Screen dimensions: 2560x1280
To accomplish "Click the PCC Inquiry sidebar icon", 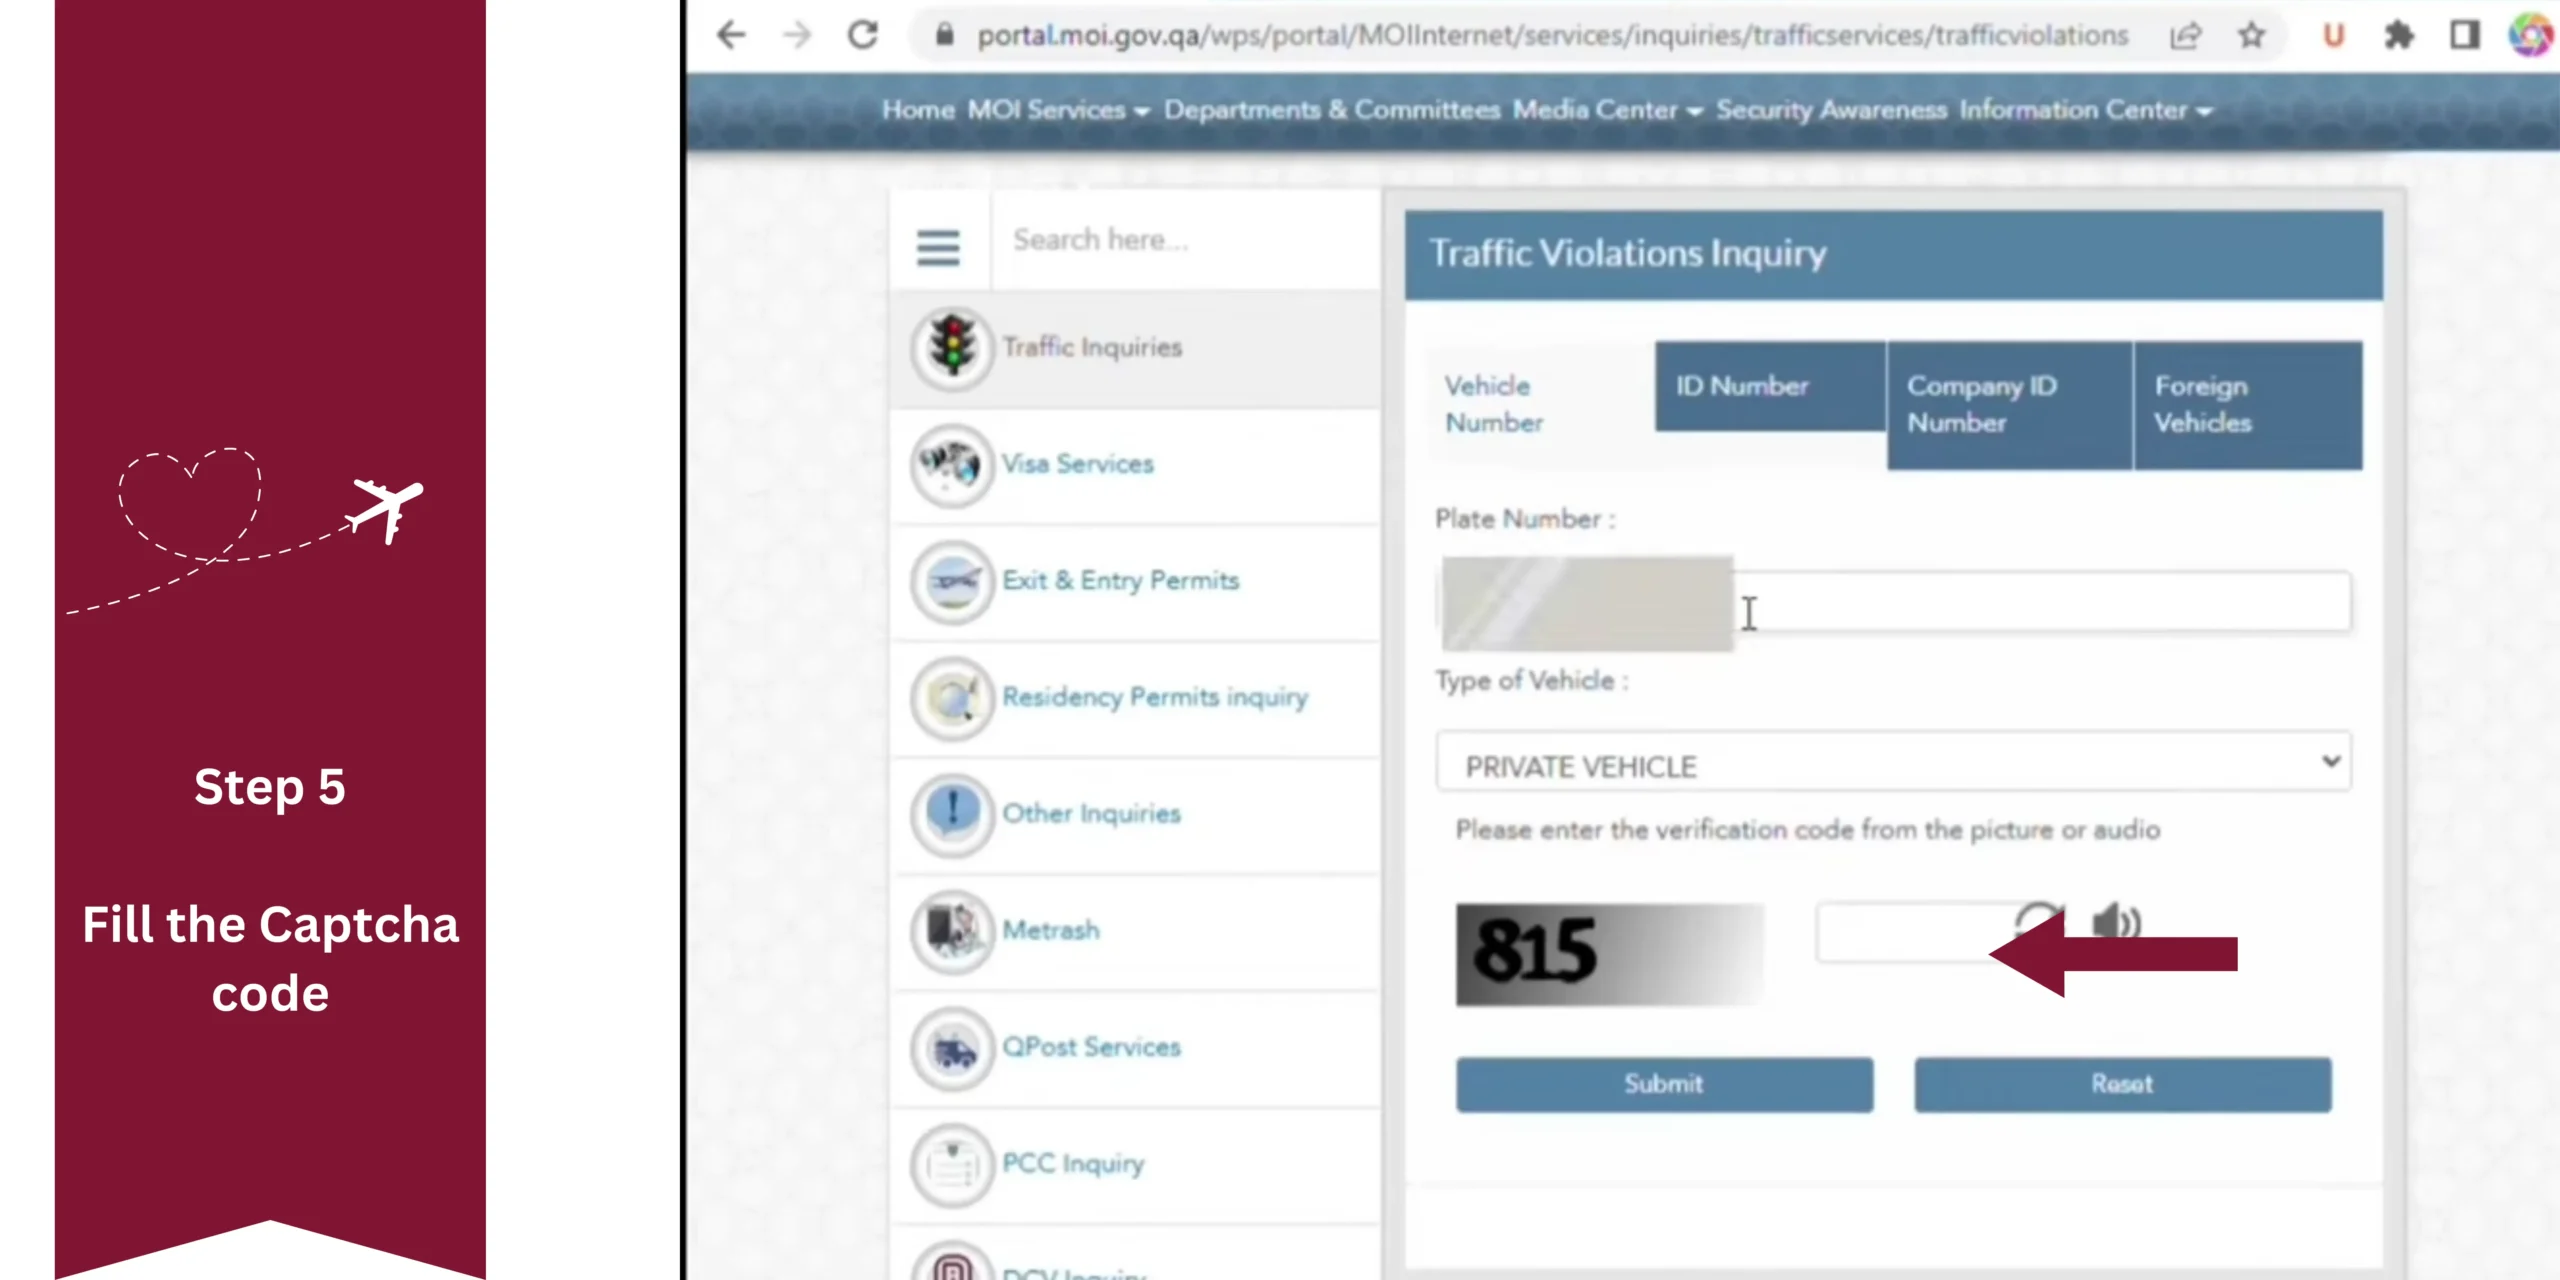I will [x=953, y=1162].
